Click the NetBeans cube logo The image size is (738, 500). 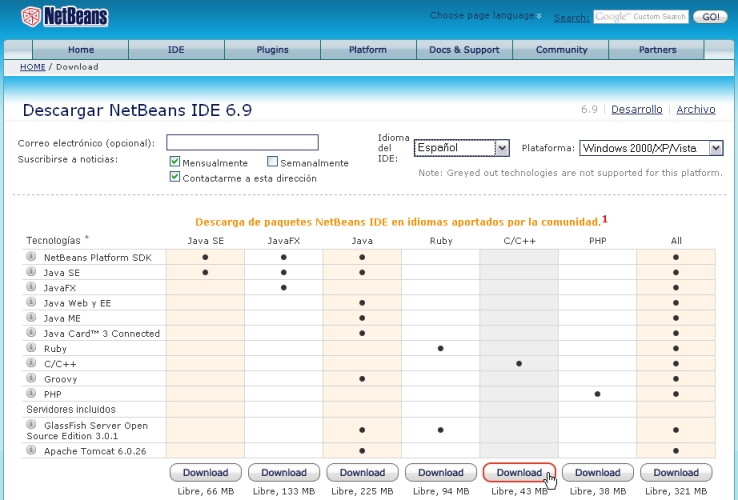click(x=31, y=16)
